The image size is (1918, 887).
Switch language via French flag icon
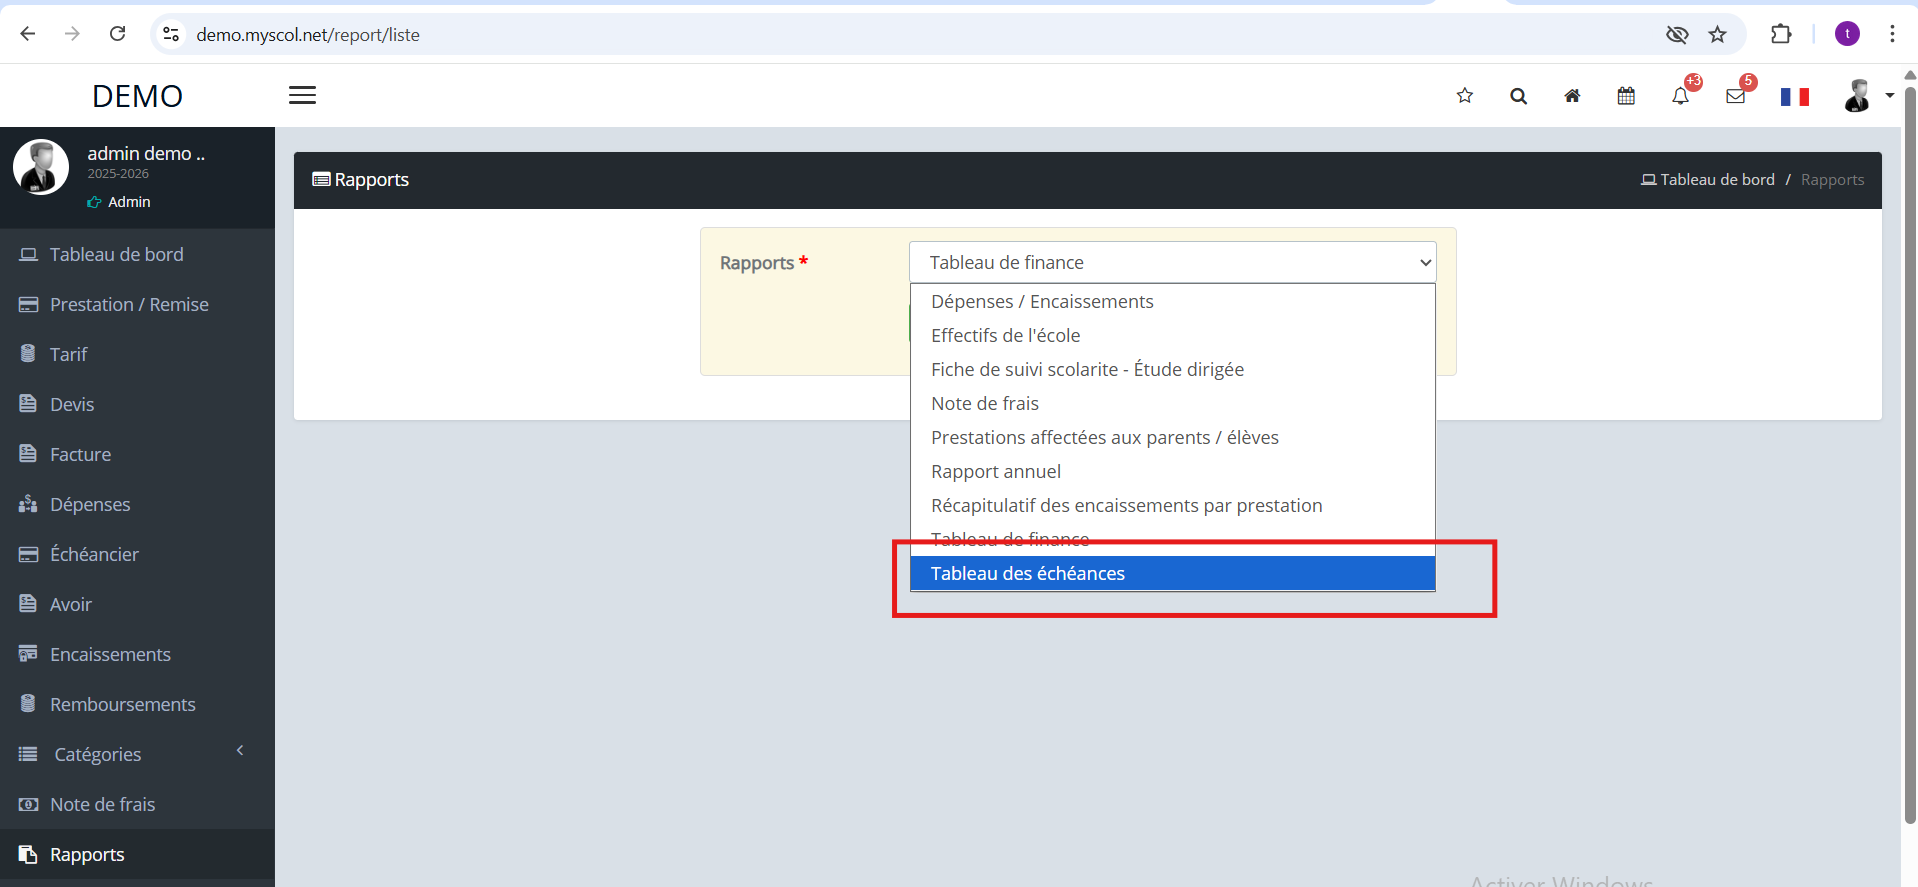point(1794,96)
